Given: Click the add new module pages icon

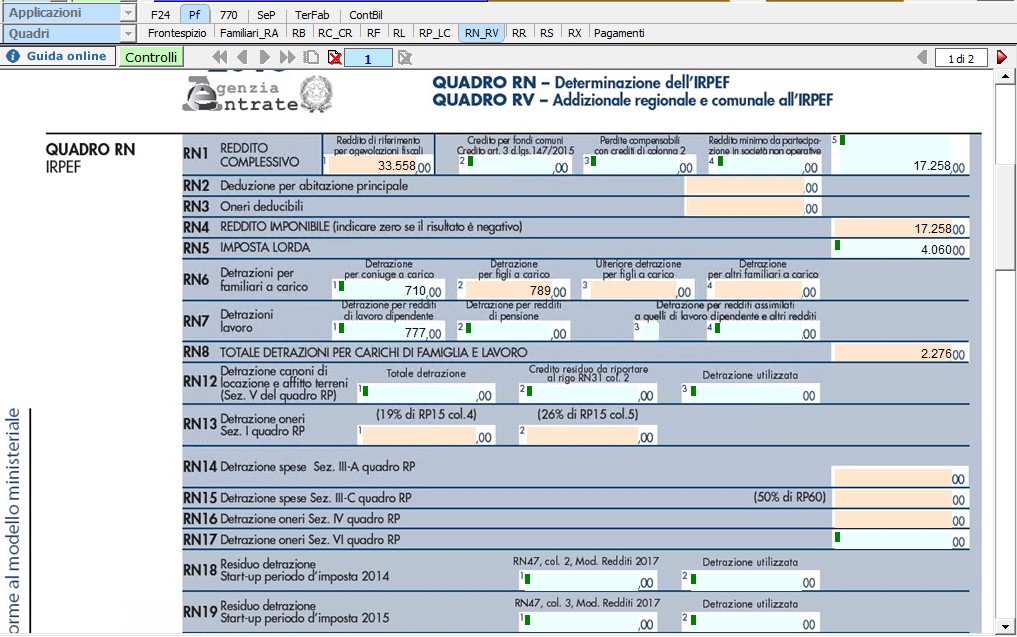Looking at the screenshot, I should click(x=312, y=58).
